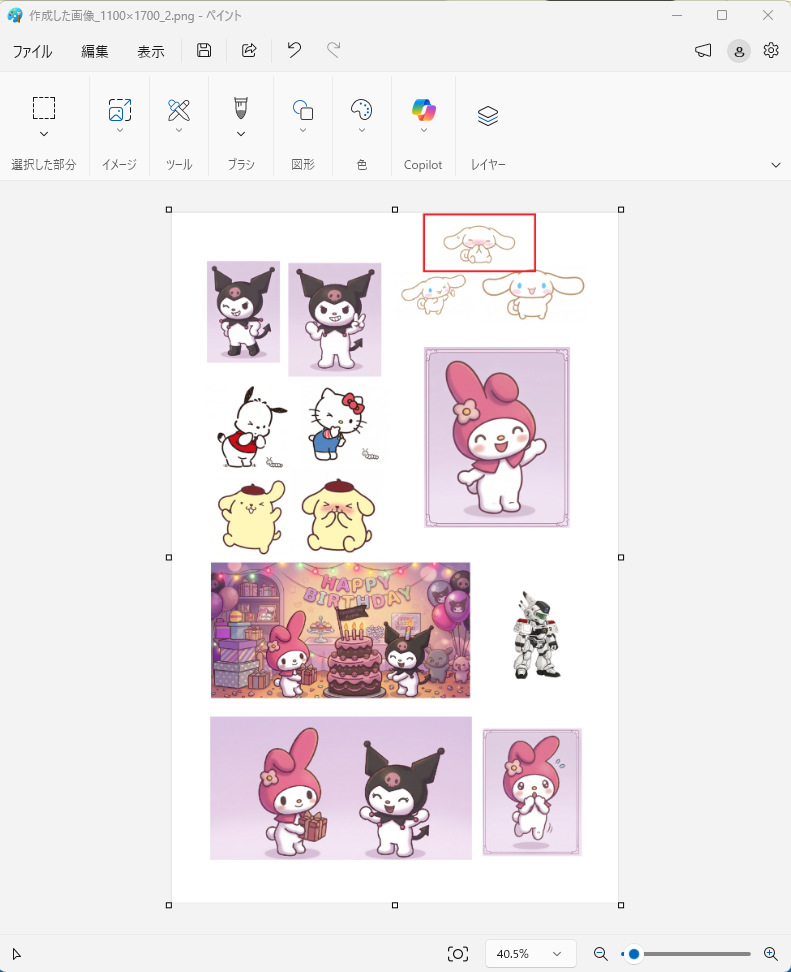The height and width of the screenshot is (972, 791).
Task: Expand the ribbon with the right chevron
Action: 776,165
